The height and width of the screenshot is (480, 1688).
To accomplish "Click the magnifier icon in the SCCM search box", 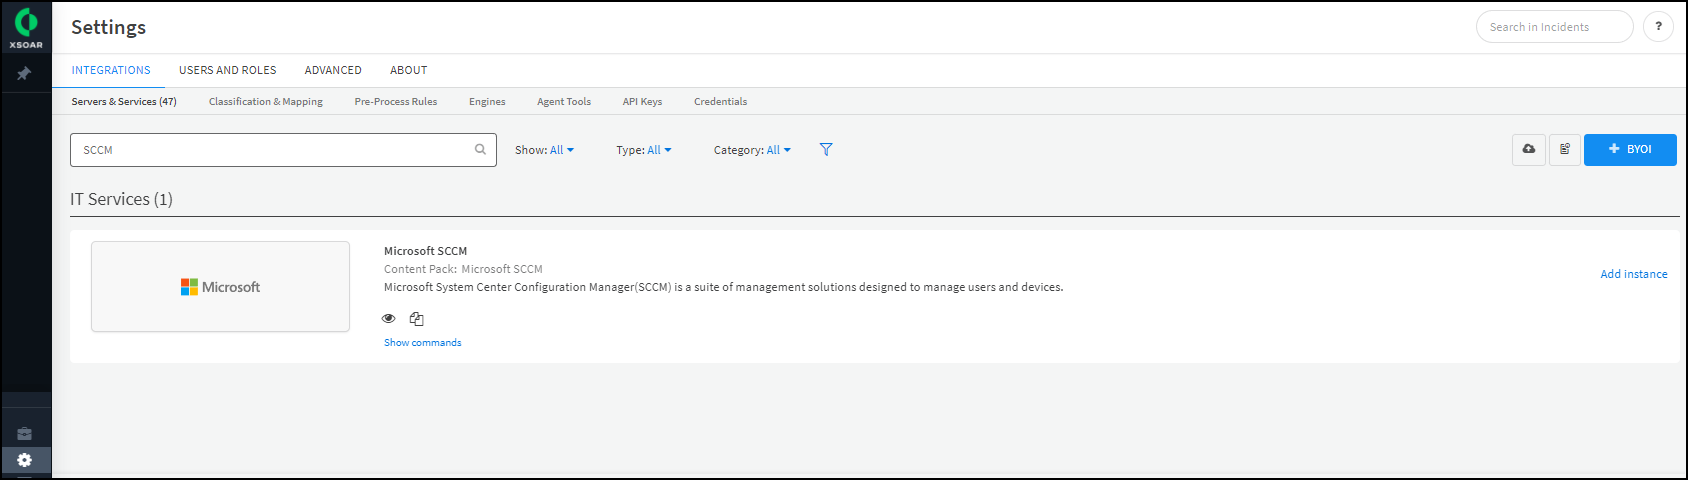I will click(480, 149).
